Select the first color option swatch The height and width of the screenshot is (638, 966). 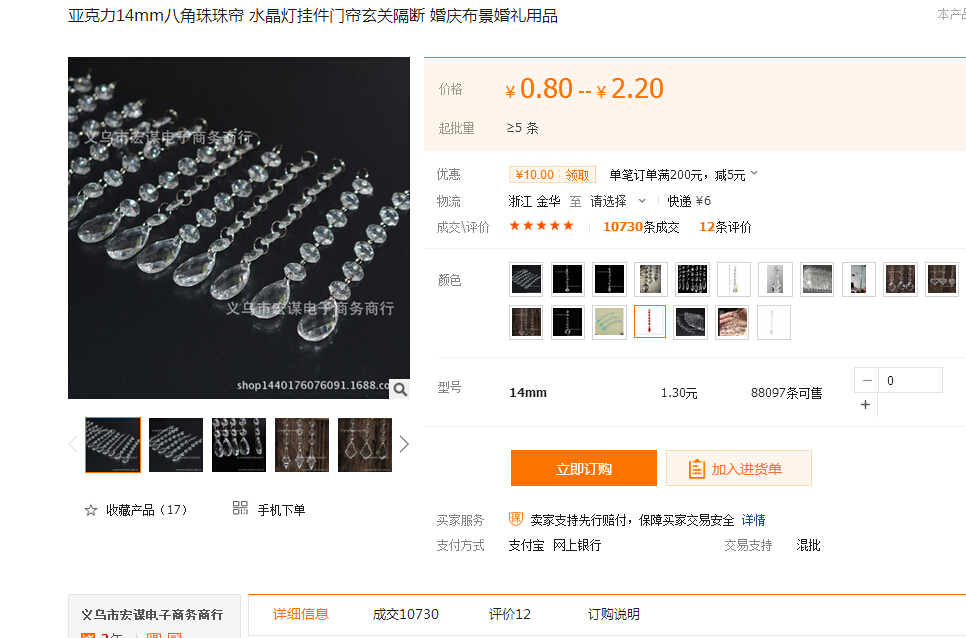(526, 280)
